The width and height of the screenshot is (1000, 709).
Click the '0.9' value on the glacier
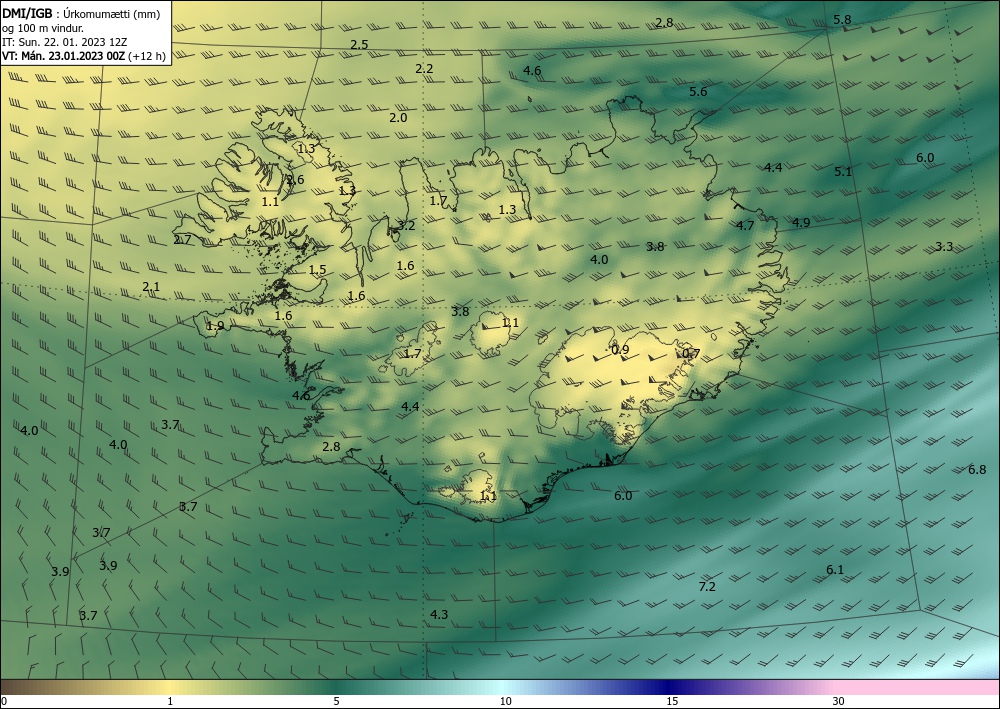point(620,349)
